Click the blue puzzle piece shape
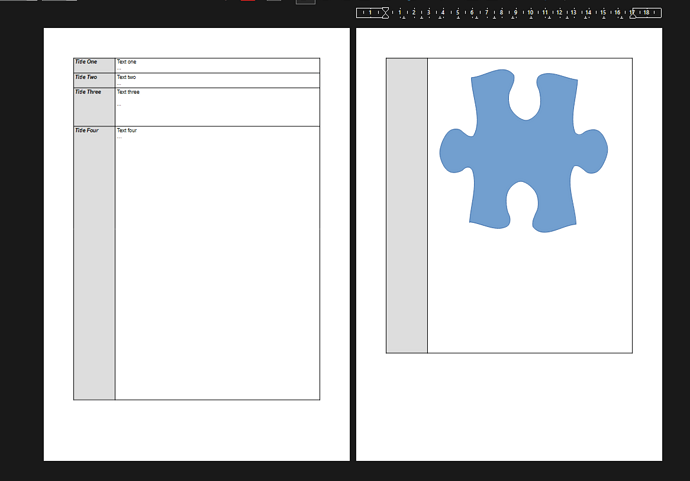The image size is (690, 481). coord(523,150)
